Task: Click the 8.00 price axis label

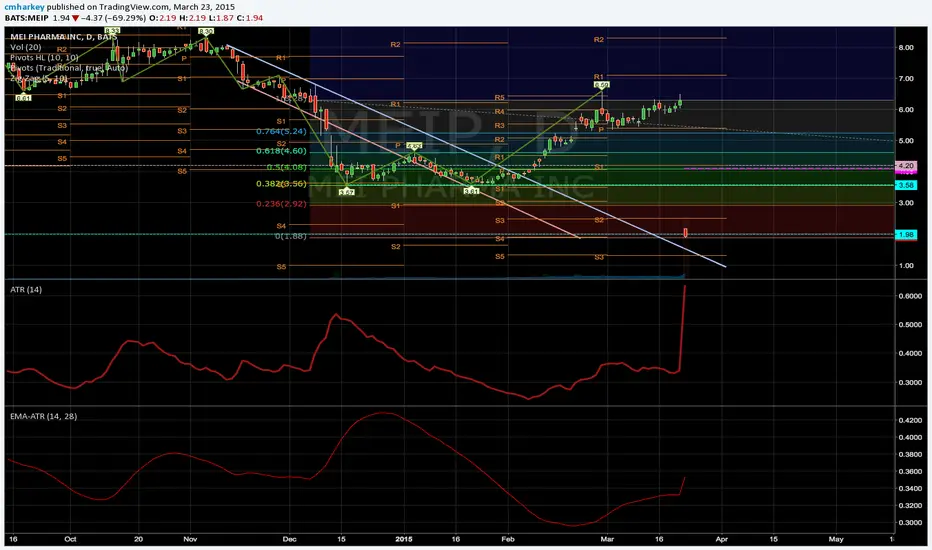Action: click(x=906, y=48)
